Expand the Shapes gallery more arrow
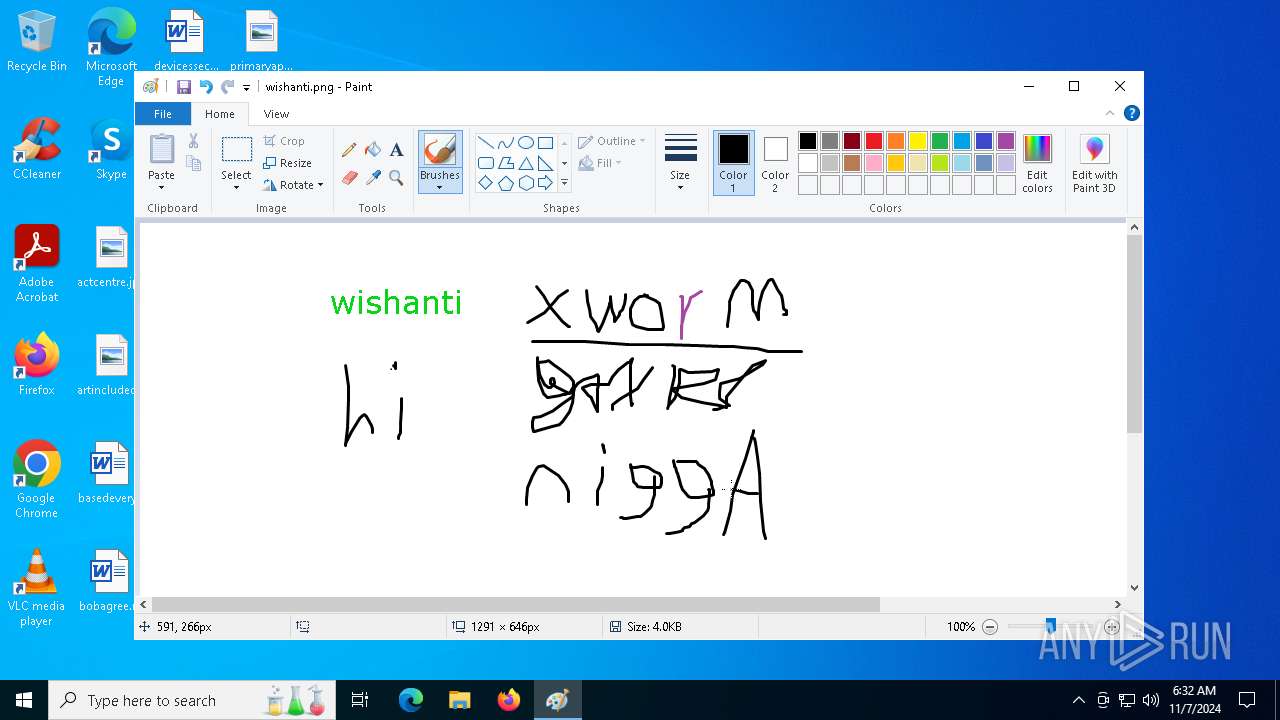The width and height of the screenshot is (1280, 720). click(564, 183)
